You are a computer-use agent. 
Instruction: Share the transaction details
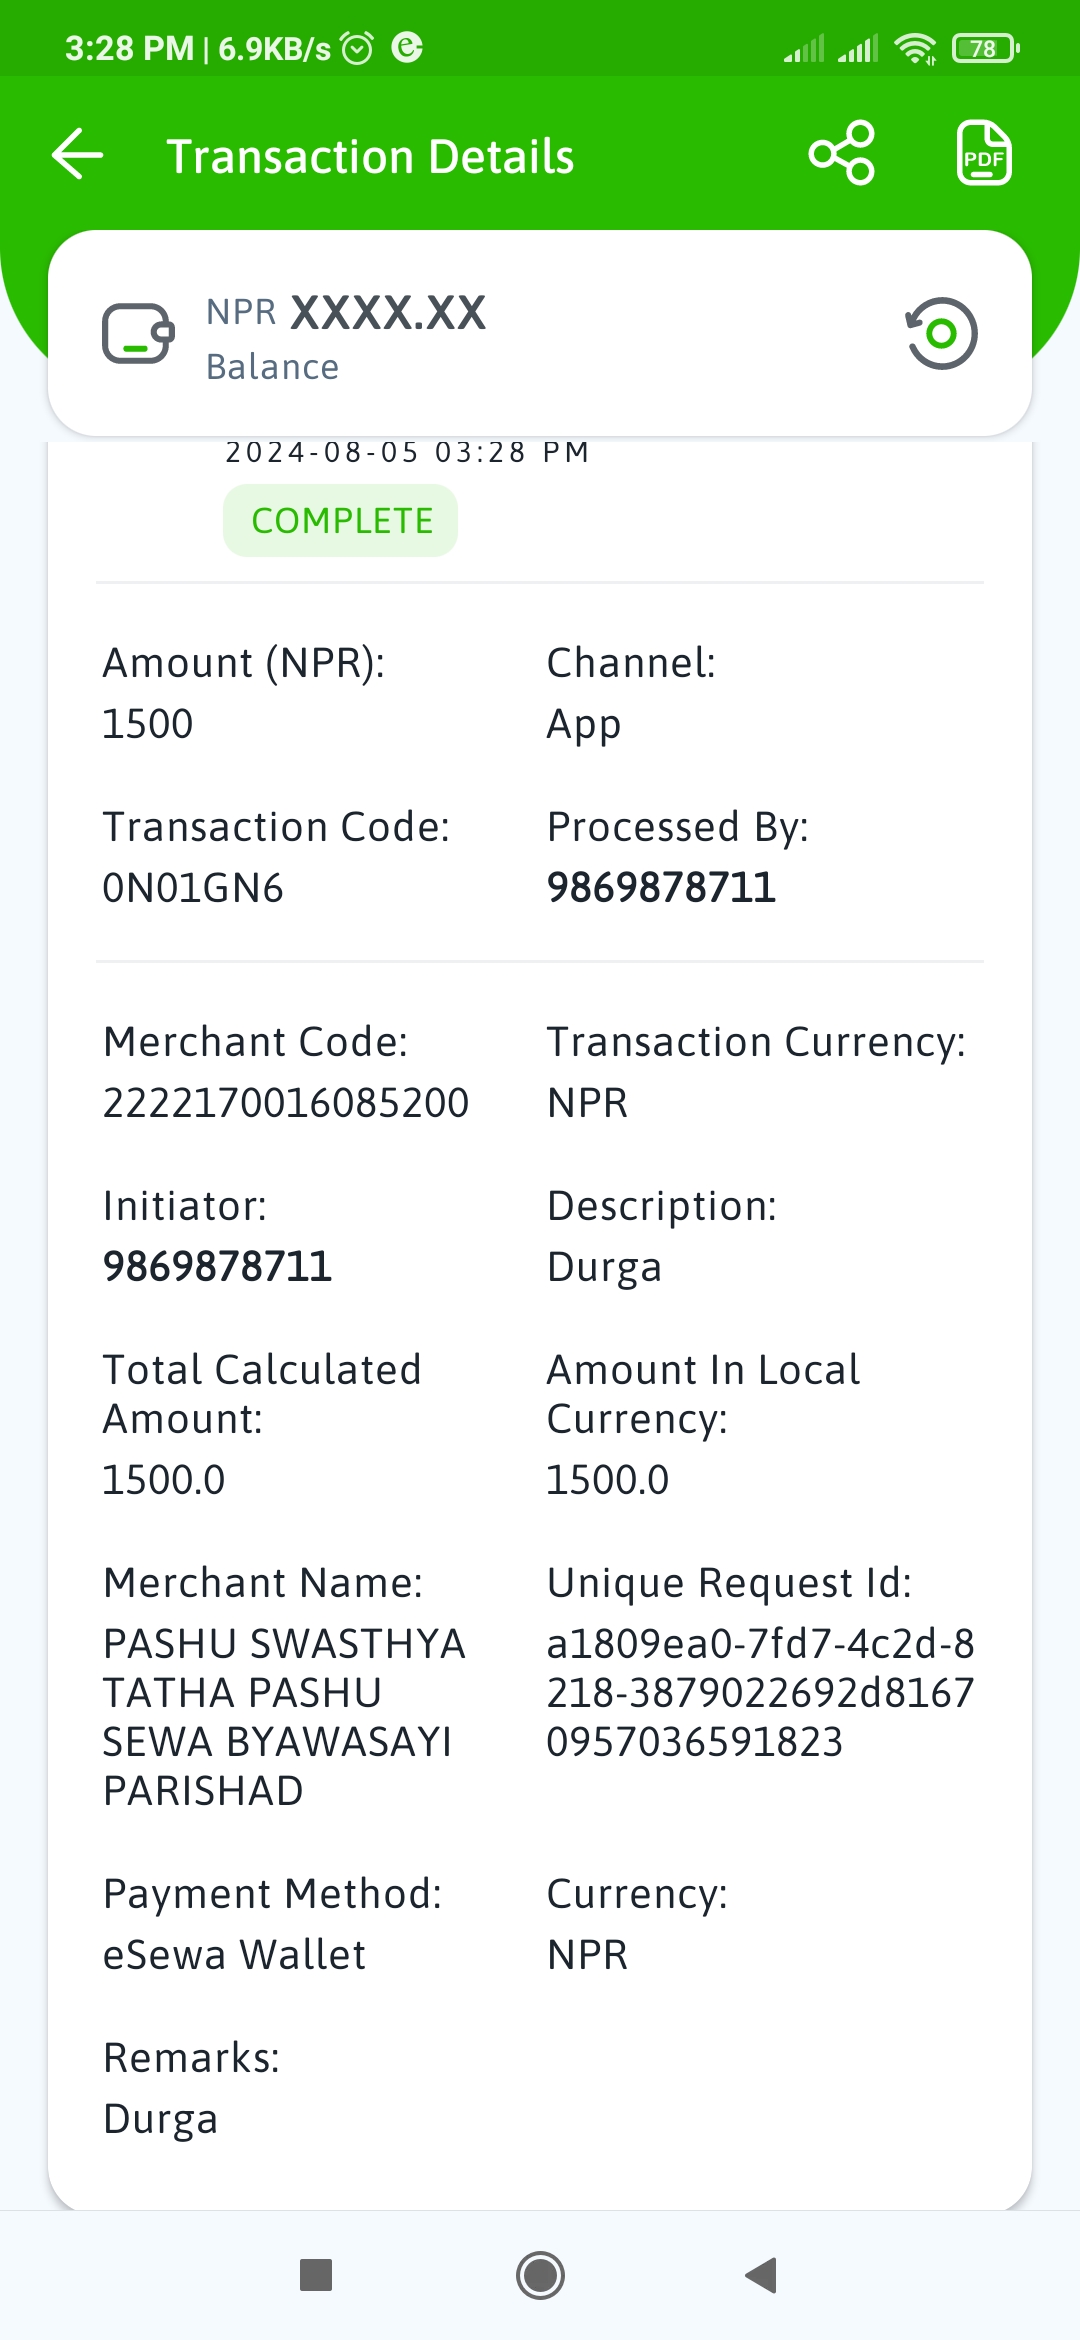tap(842, 154)
